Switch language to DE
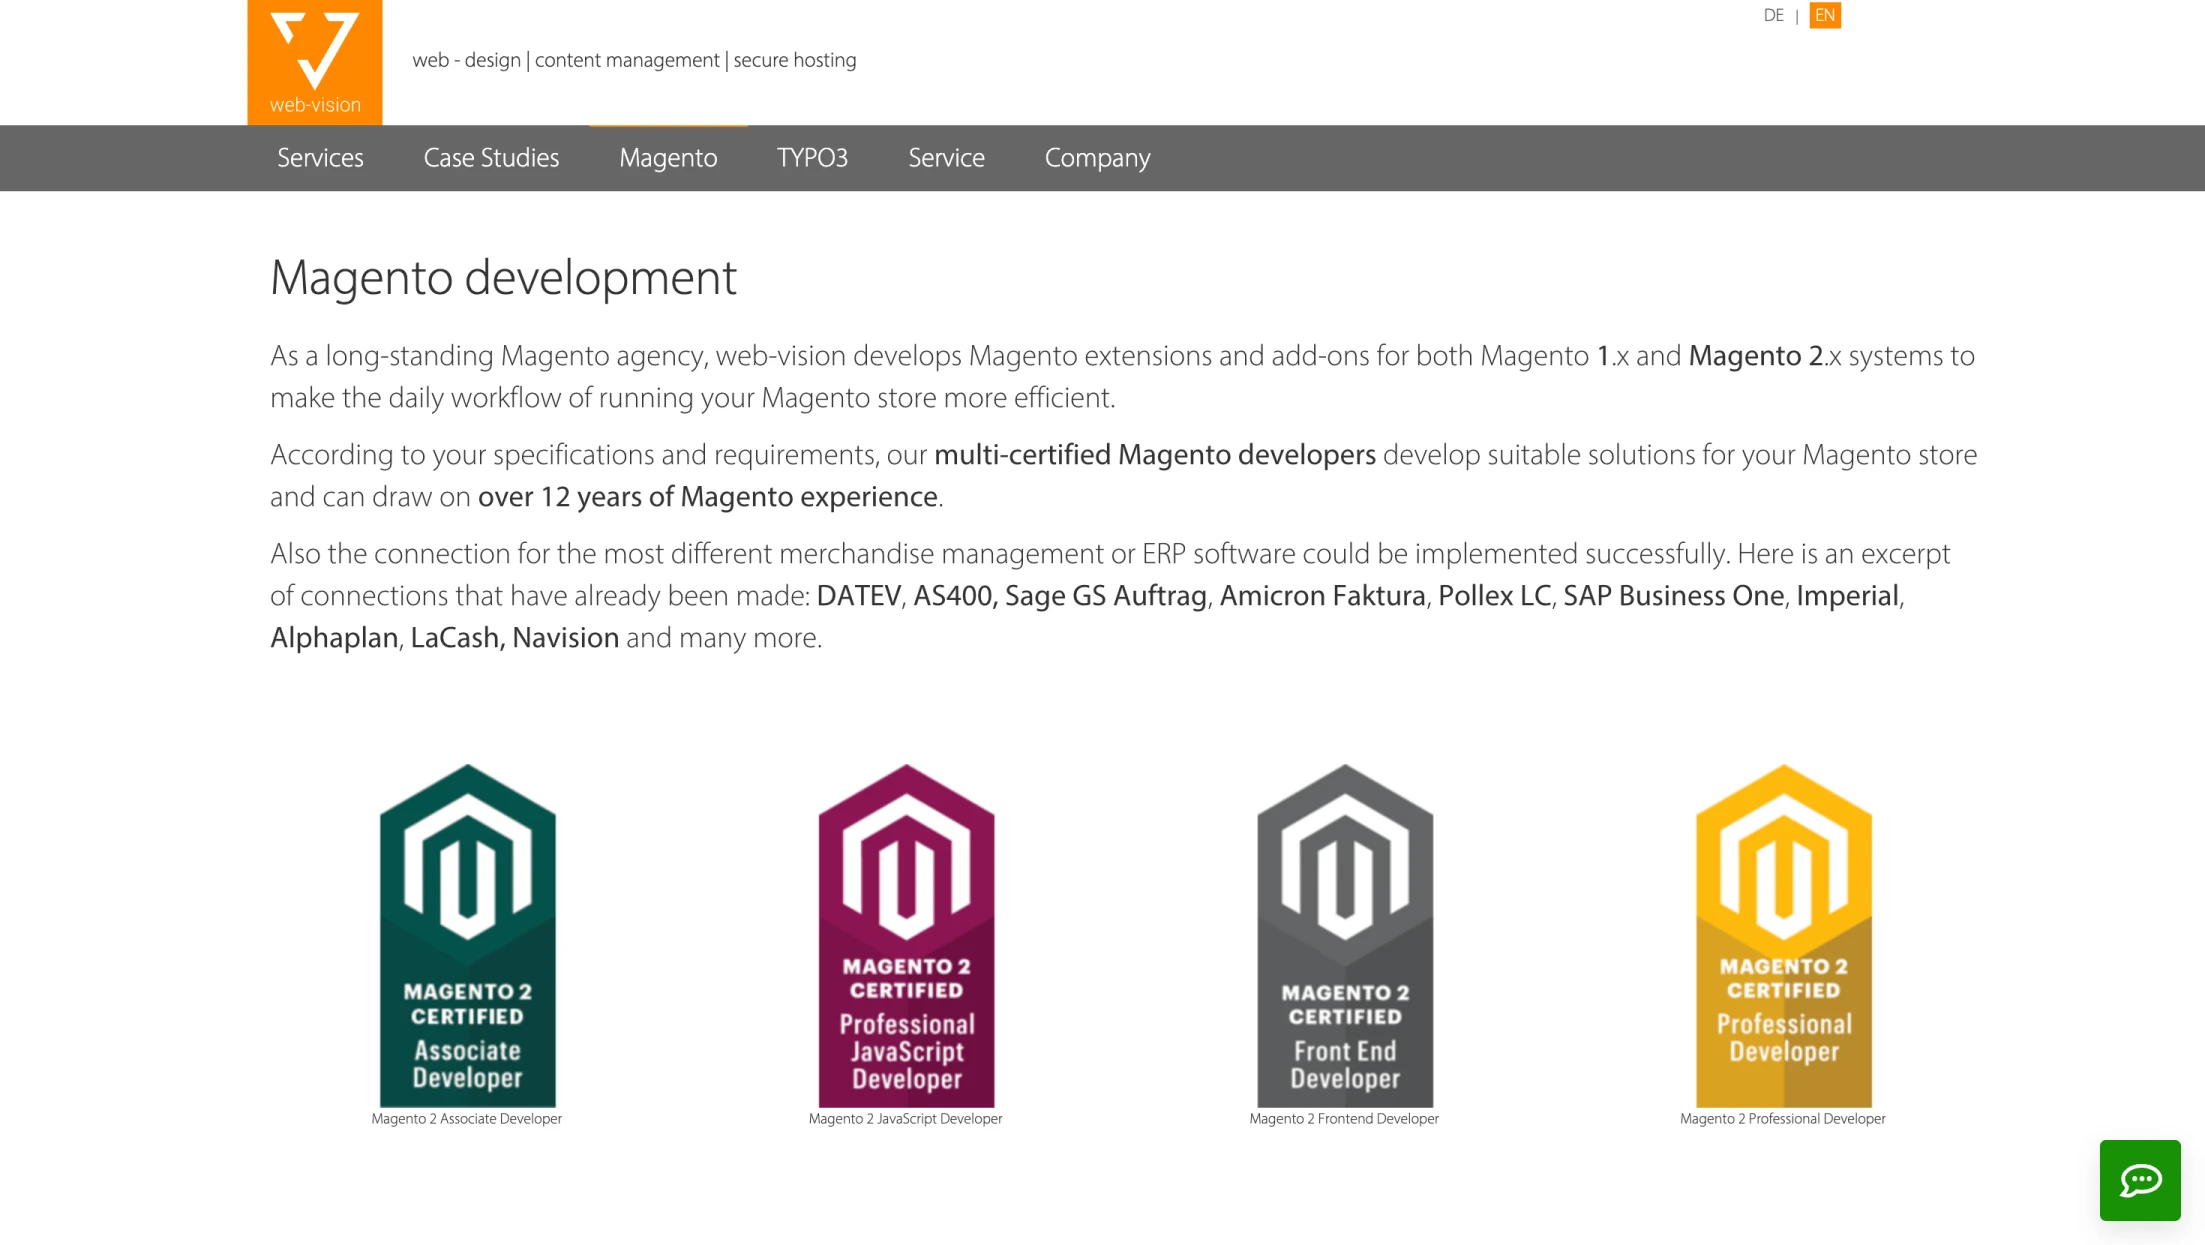Viewport: 2205px width, 1245px height. point(1773,15)
